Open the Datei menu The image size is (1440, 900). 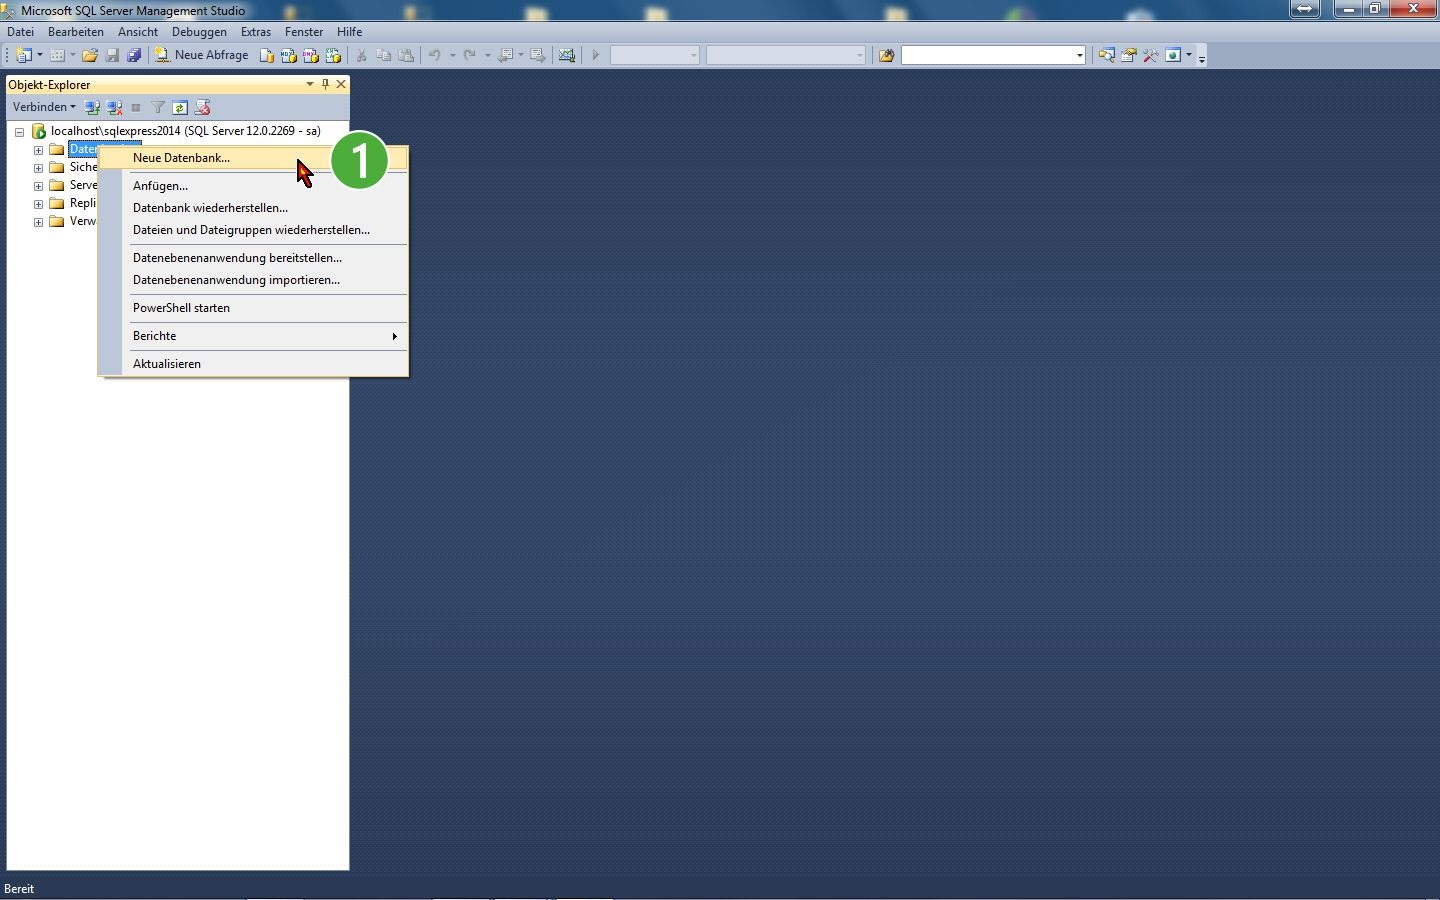20,32
